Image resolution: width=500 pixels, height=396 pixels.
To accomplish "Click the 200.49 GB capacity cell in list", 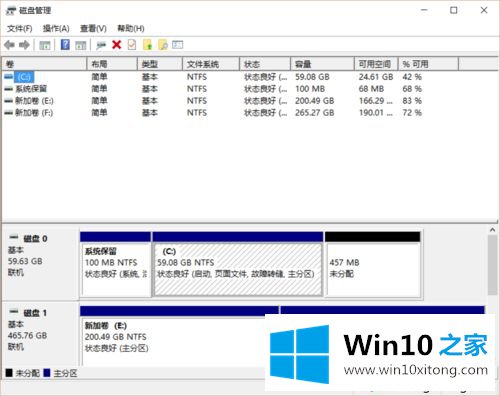I will click(315, 101).
